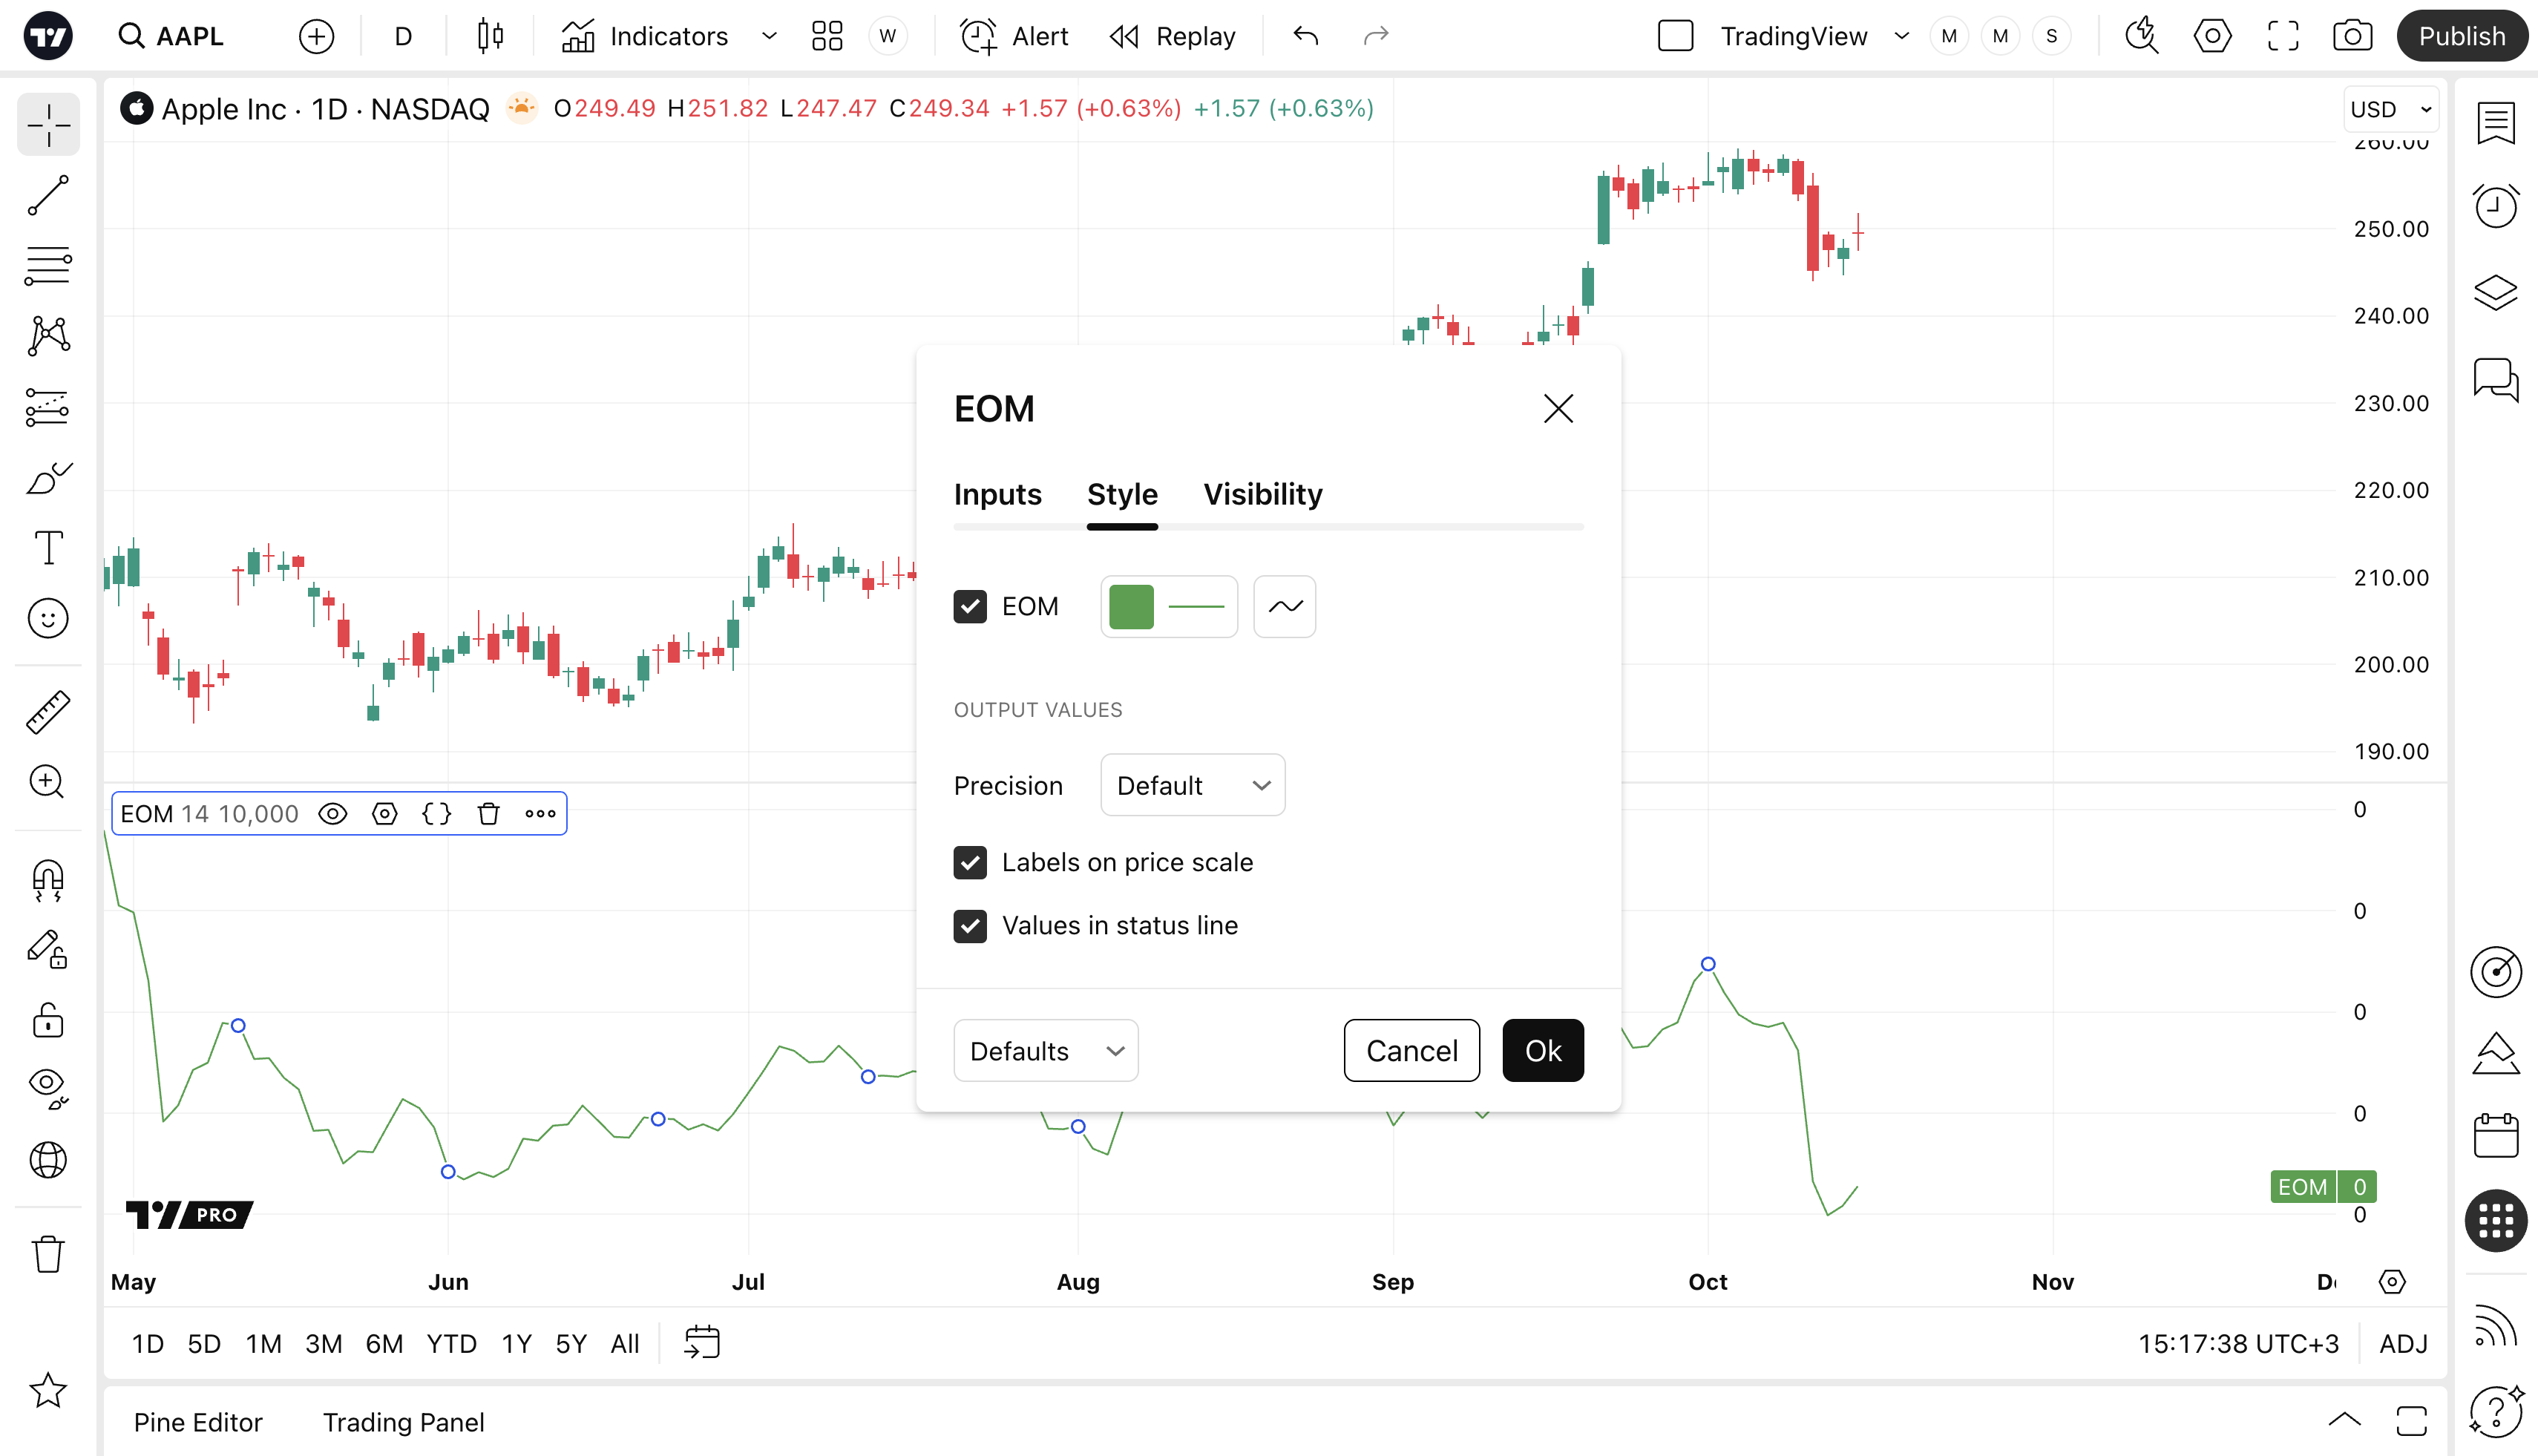Delete EOM indicator using trash icon
This screenshot has width=2538, height=1456.
pos(488,814)
